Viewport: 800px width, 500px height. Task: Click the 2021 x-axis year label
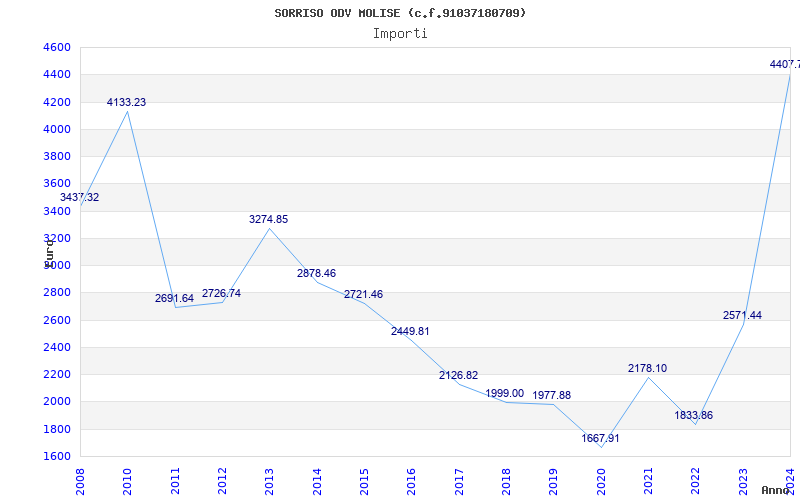tap(648, 481)
